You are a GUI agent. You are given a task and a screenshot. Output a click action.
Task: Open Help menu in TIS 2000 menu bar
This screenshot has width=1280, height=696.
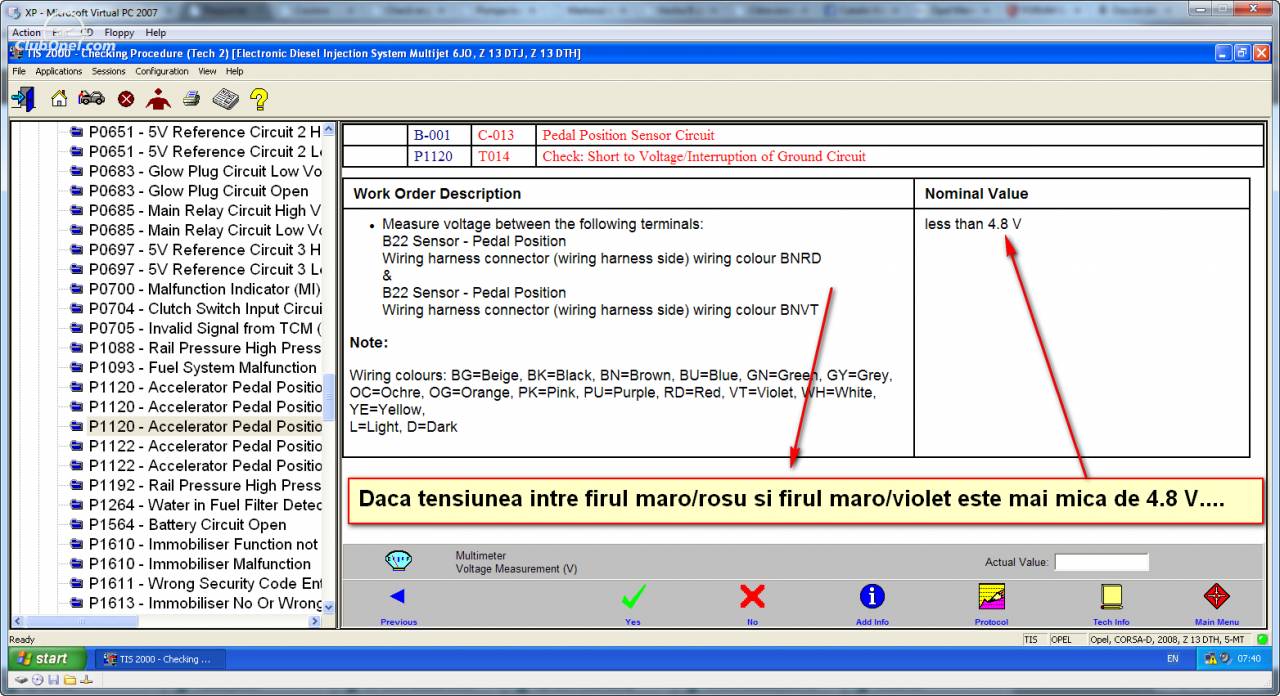click(x=235, y=71)
